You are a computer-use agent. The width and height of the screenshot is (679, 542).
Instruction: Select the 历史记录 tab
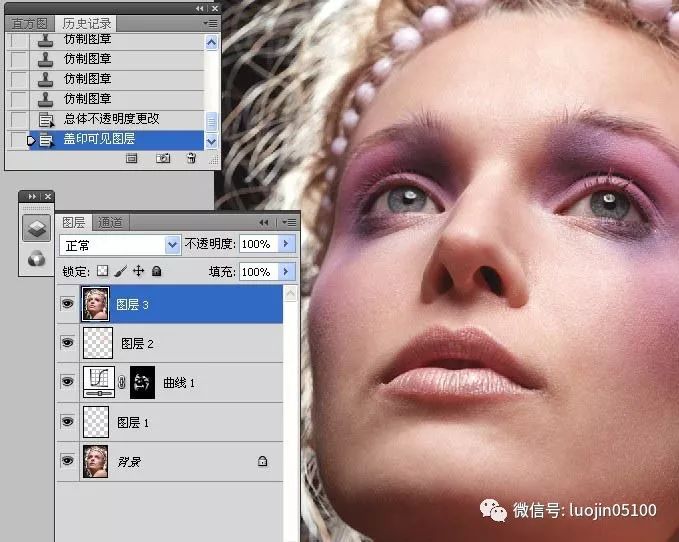87,23
